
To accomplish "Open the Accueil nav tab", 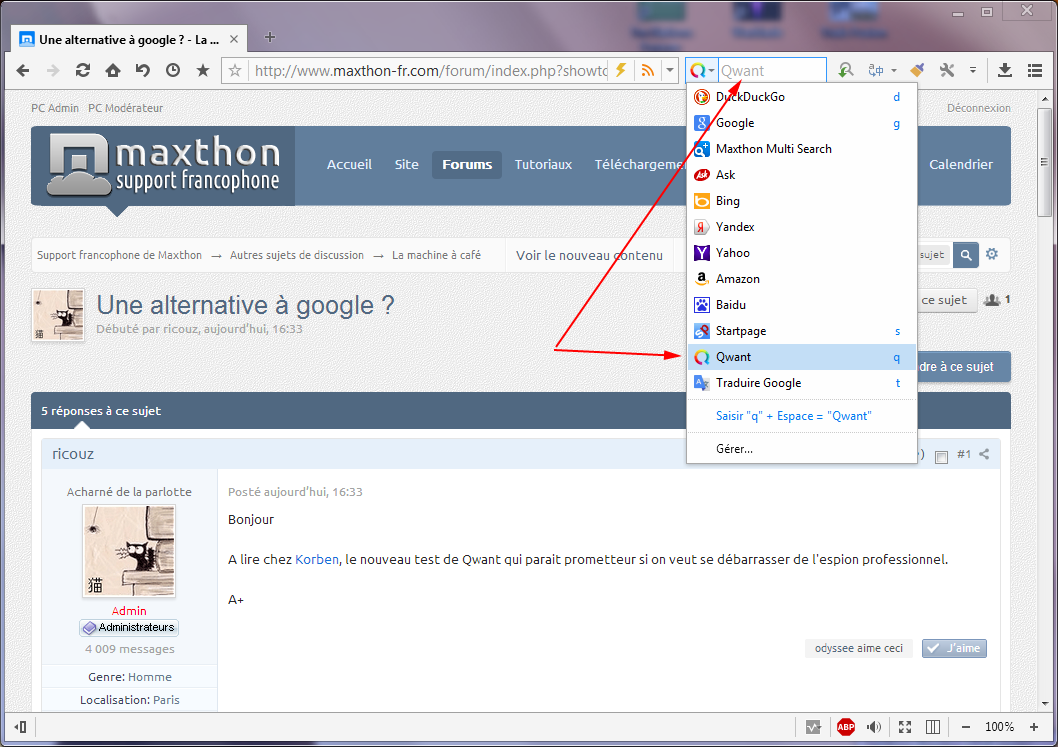I will [349, 165].
